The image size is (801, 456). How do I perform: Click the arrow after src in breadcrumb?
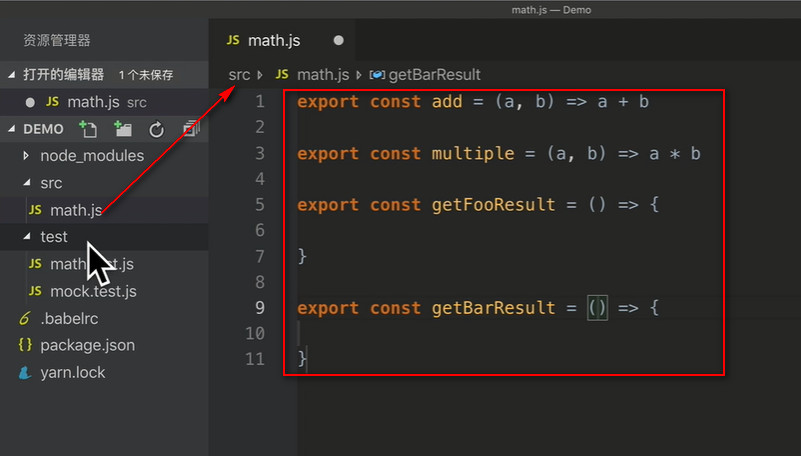pos(260,75)
